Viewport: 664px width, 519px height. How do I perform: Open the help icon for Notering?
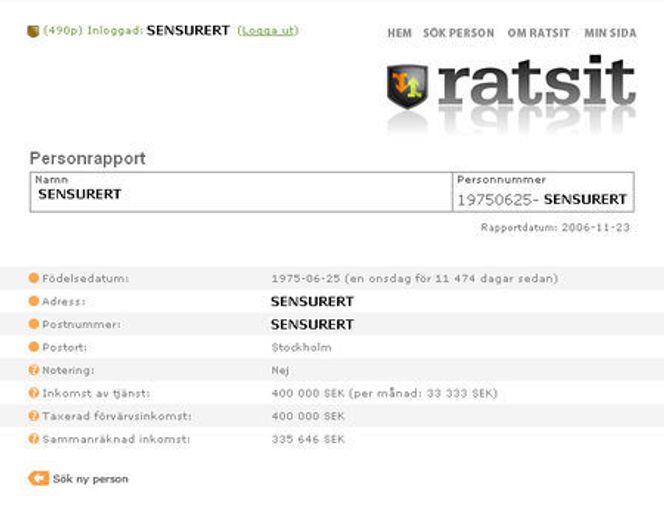(x=34, y=370)
